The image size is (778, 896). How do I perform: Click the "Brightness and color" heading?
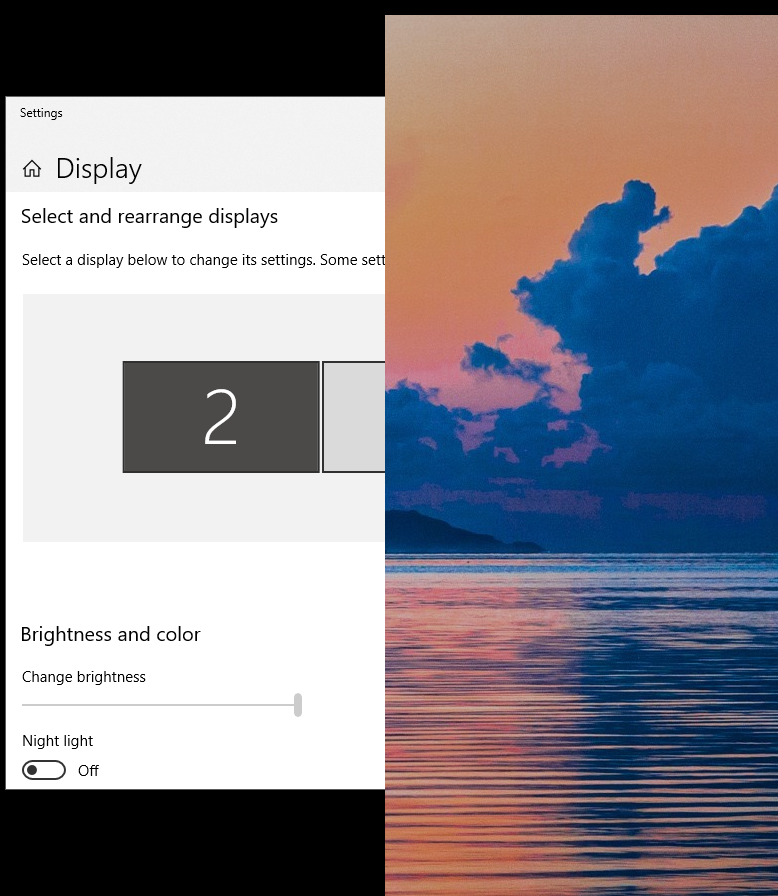110,635
